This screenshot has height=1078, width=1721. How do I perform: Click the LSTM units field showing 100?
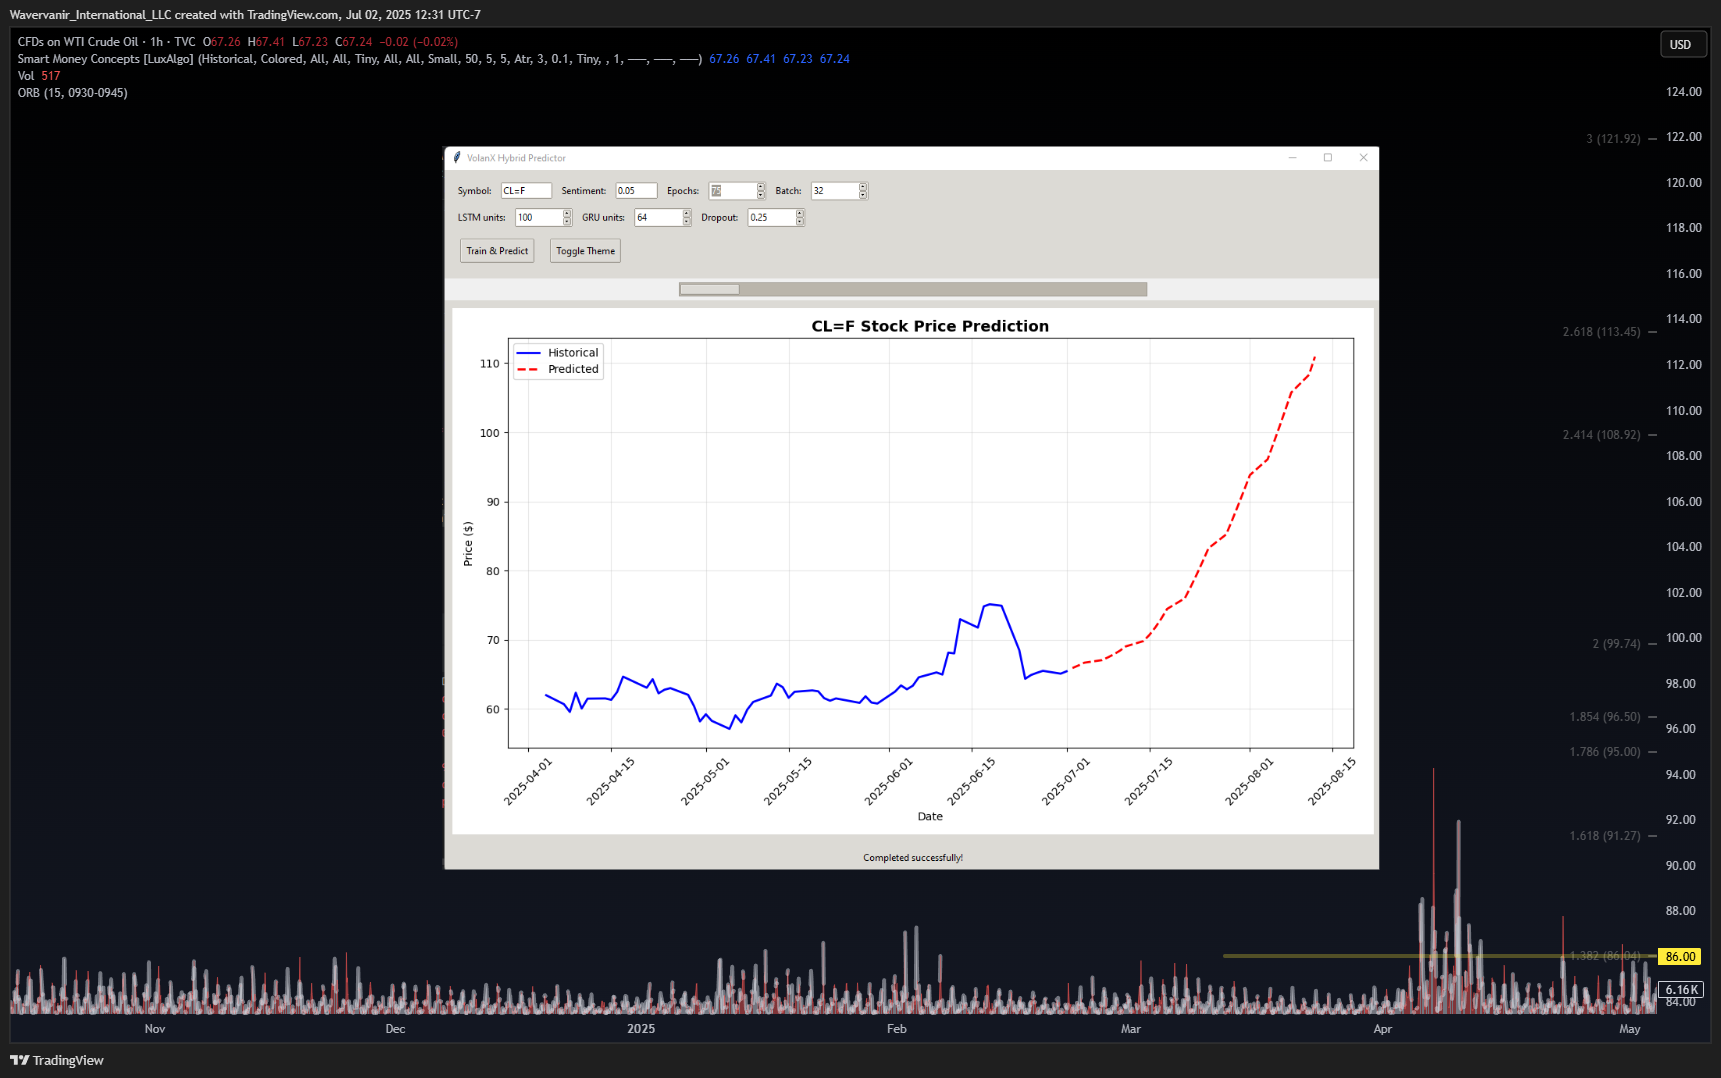coord(538,218)
